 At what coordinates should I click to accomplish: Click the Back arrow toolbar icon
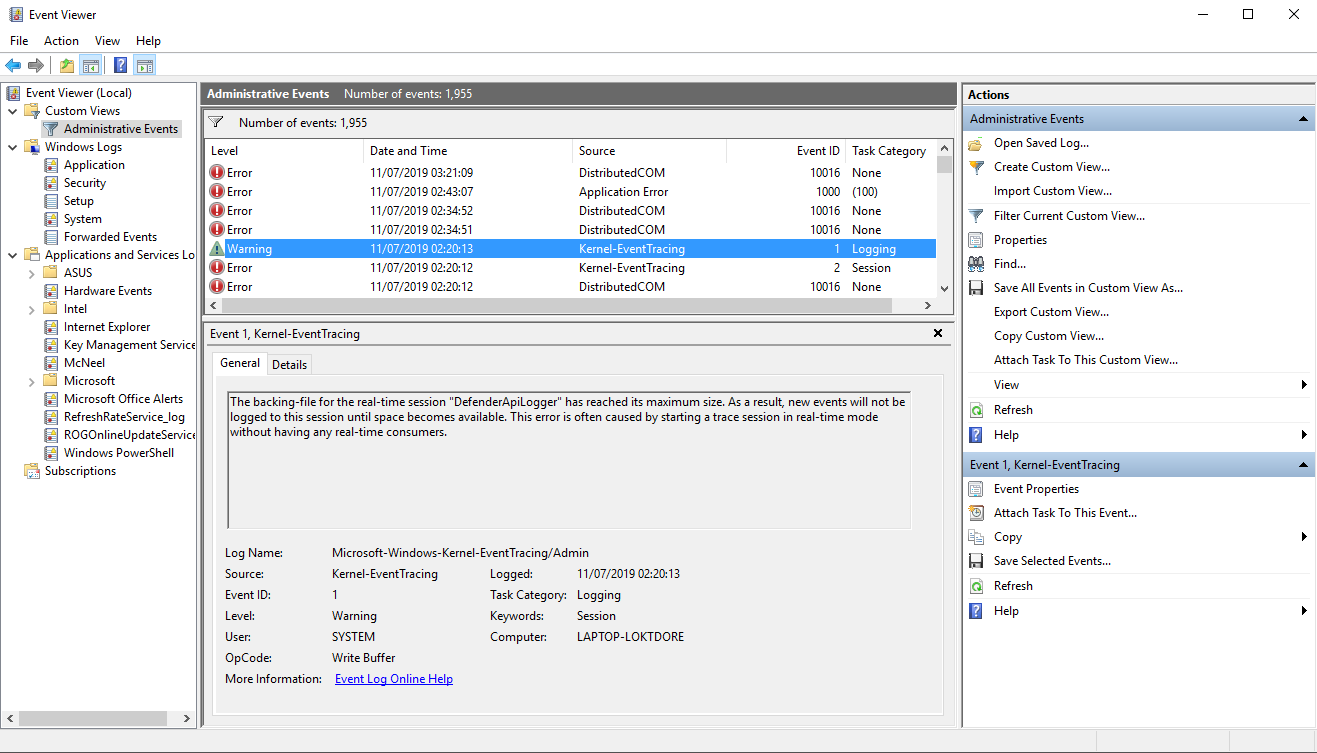(13, 66)
